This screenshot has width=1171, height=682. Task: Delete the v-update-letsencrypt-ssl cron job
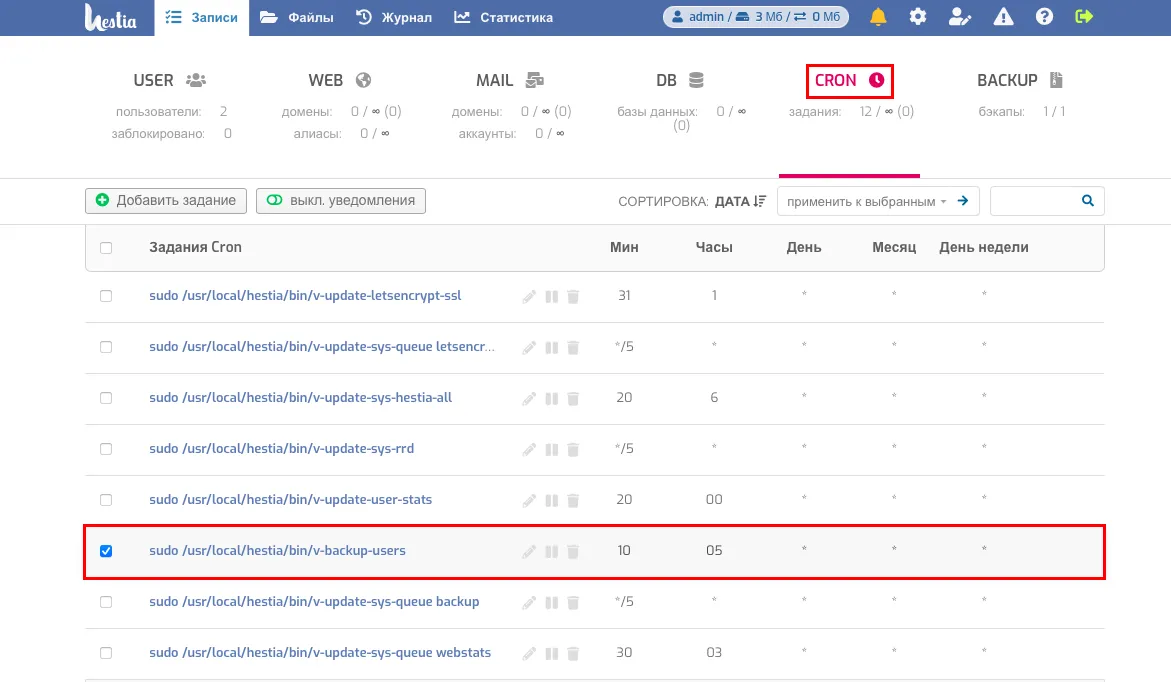click(x=573, y=297)
